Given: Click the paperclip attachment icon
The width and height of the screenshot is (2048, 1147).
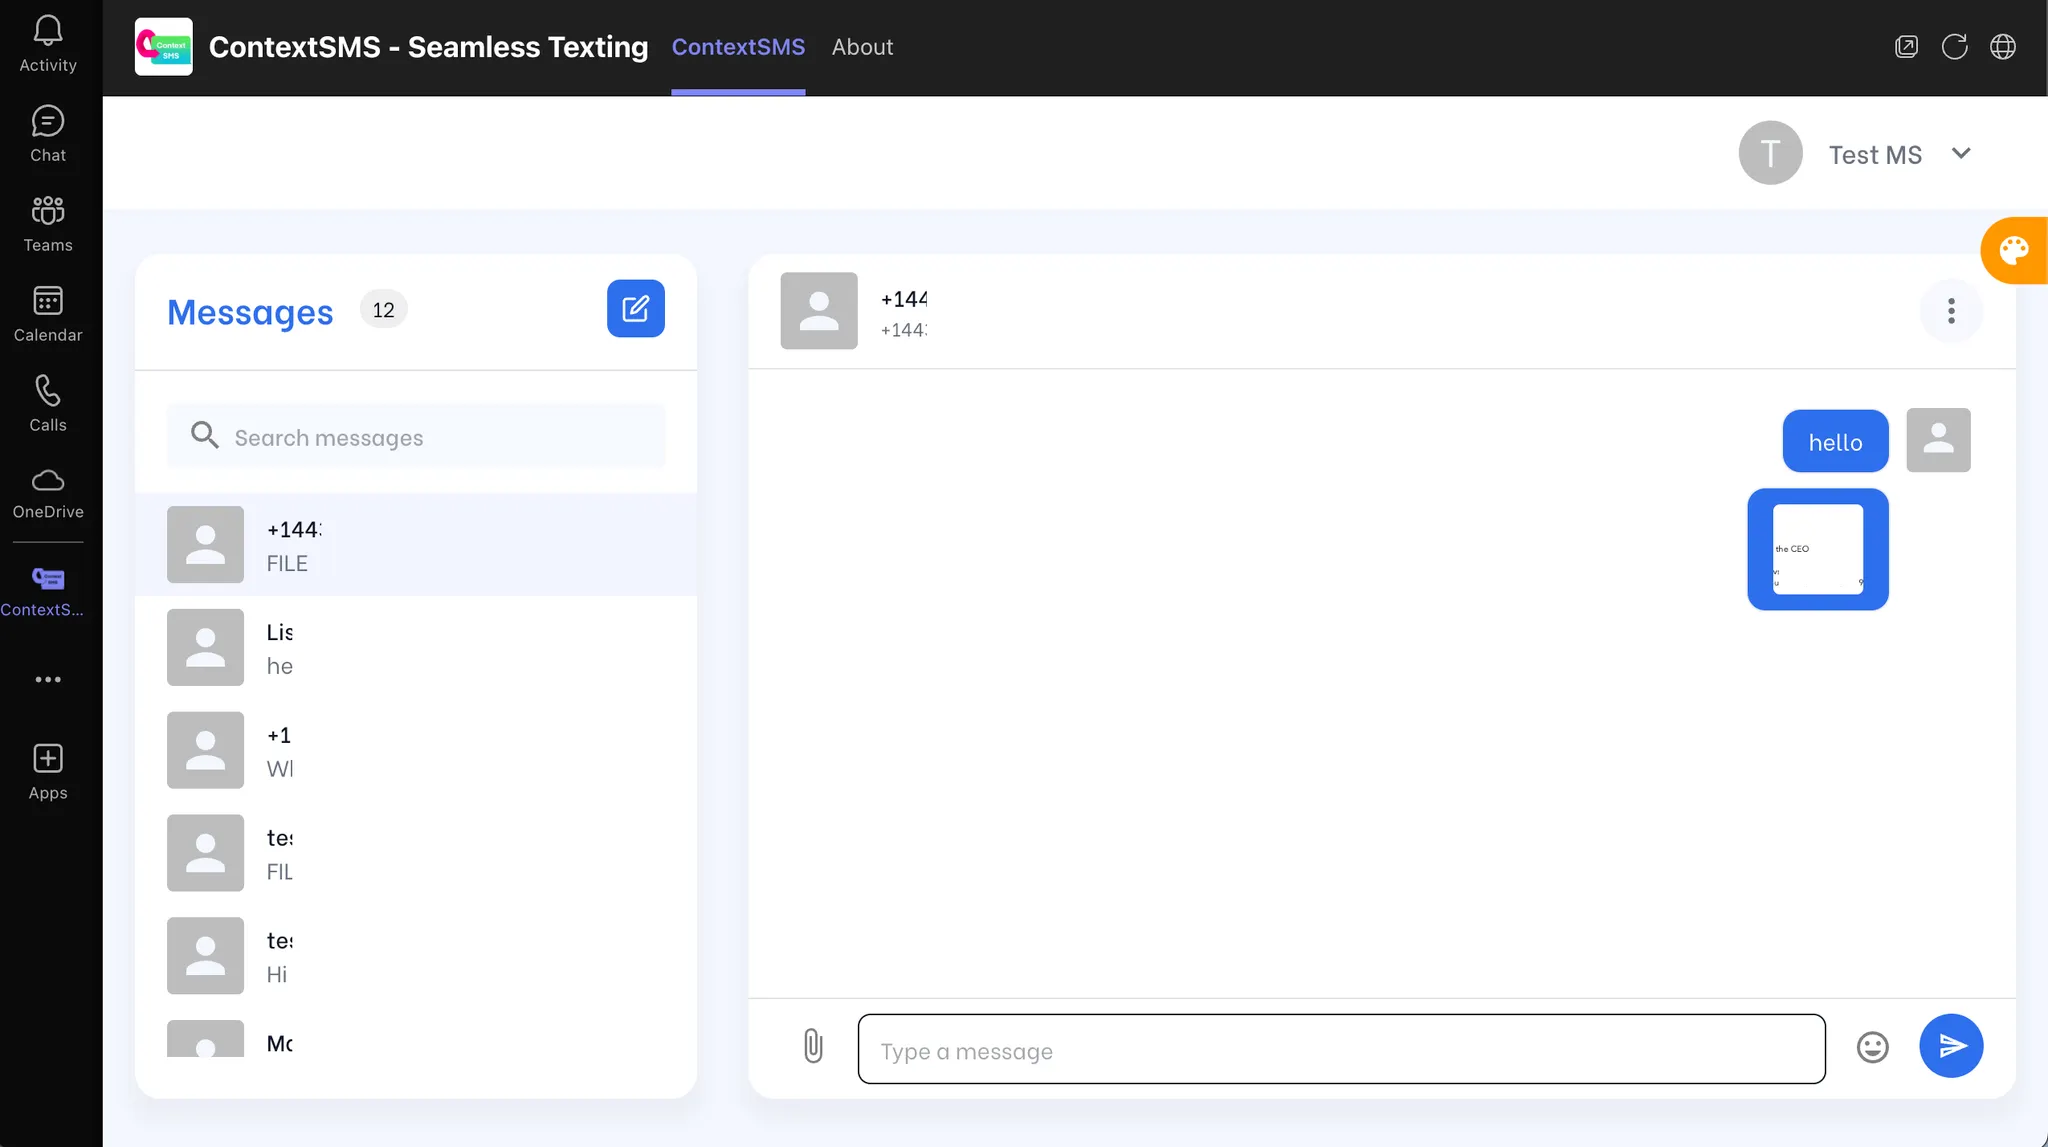Looking at the screenshot, I should tap(813, 1046).
